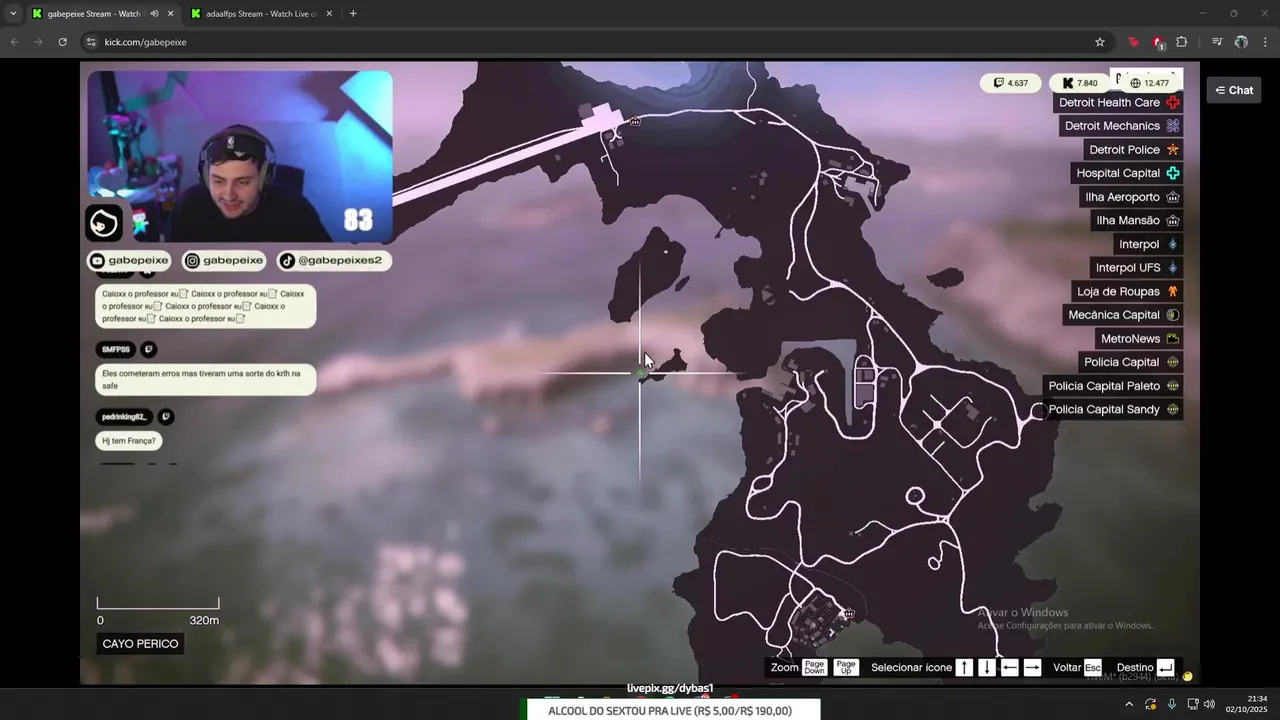Click the 'Hj tem França?' chat message
1280x720 pixels.
click(x=129, y=440)
